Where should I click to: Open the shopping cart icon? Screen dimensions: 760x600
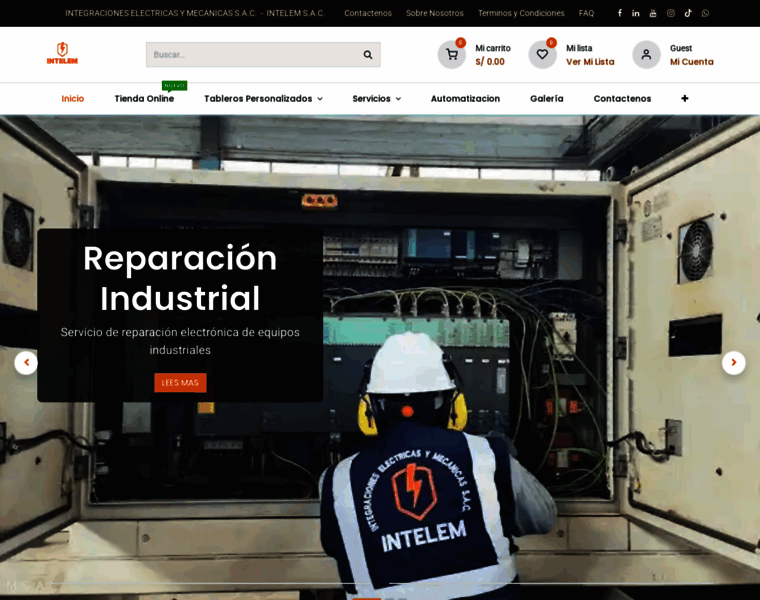click(452, 55)
